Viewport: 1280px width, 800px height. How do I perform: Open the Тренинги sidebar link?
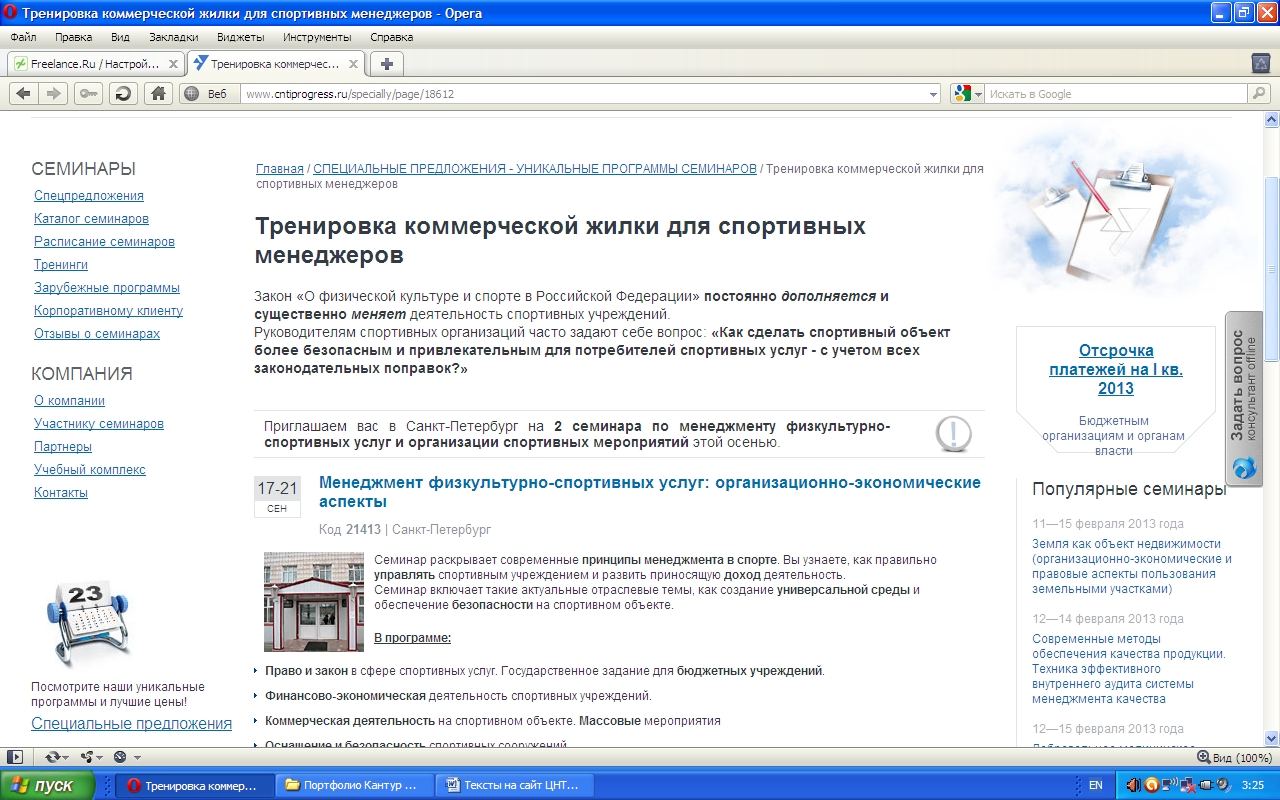[61, 265]
